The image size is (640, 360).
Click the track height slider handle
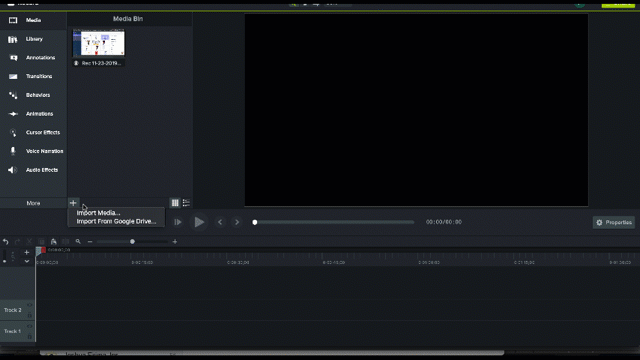(4, 261)
